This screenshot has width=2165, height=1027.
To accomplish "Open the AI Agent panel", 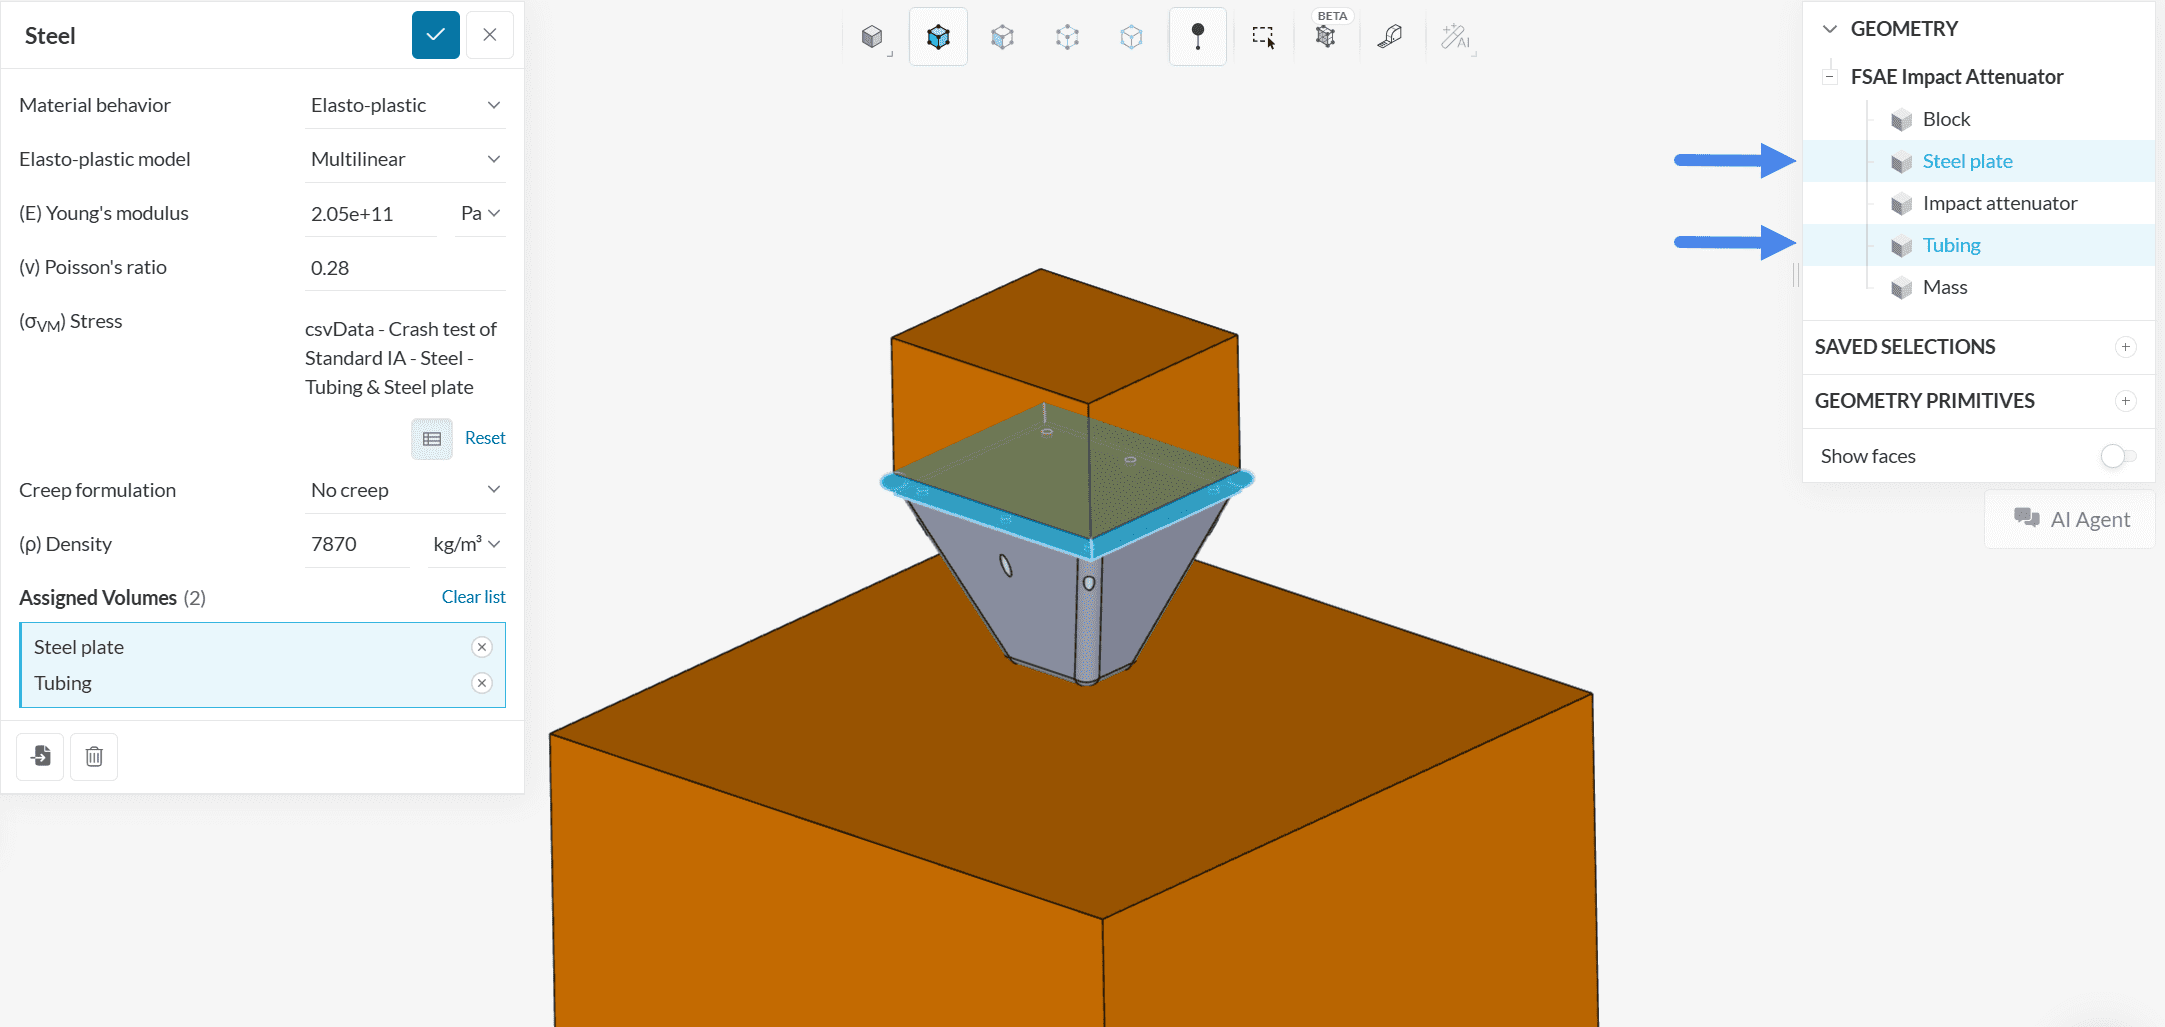I will (x=2071, y=519).
